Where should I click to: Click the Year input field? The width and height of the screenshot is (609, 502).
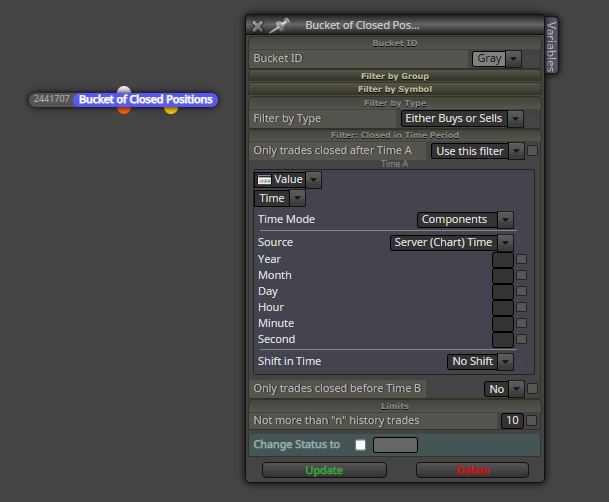[503, 259]
